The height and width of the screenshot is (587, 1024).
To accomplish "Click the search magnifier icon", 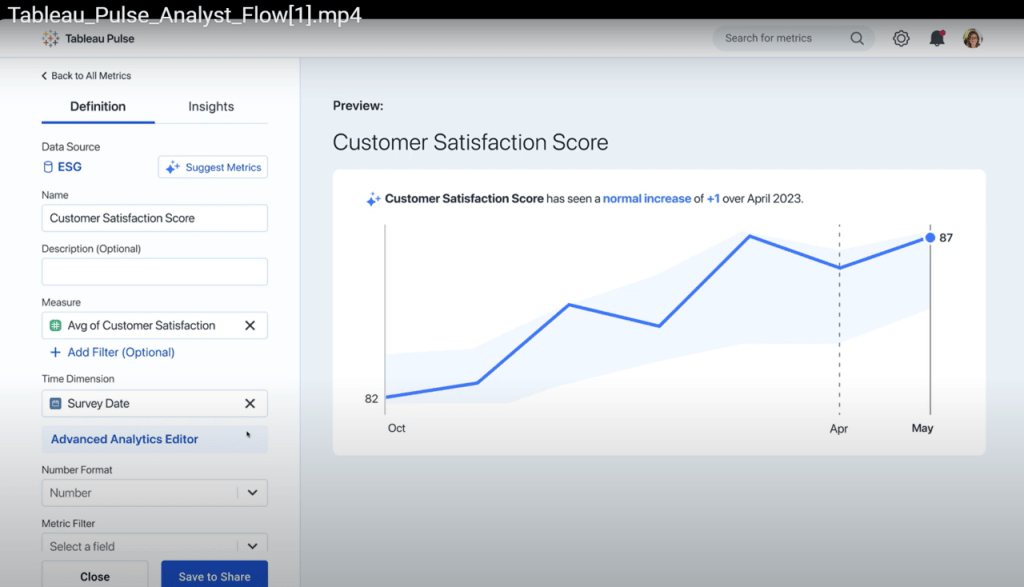I will (857, 38).
